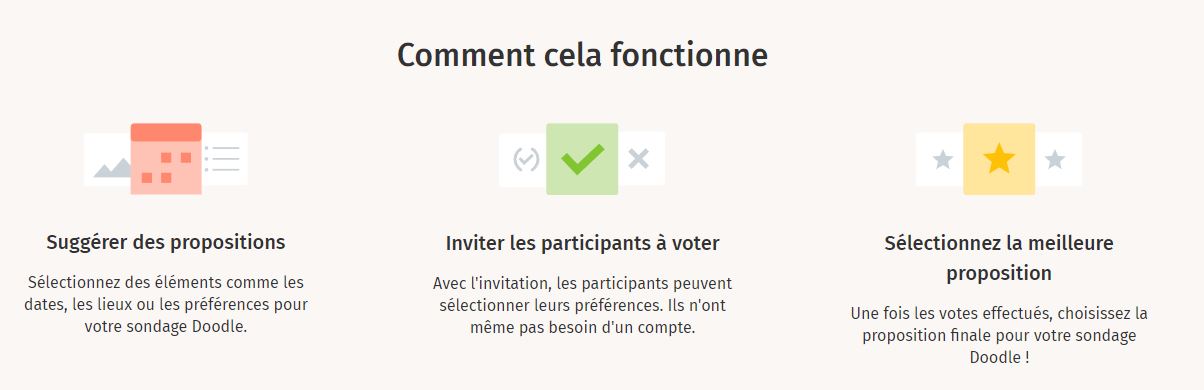Click the text about participants needing no account

(x=582, y=305)
